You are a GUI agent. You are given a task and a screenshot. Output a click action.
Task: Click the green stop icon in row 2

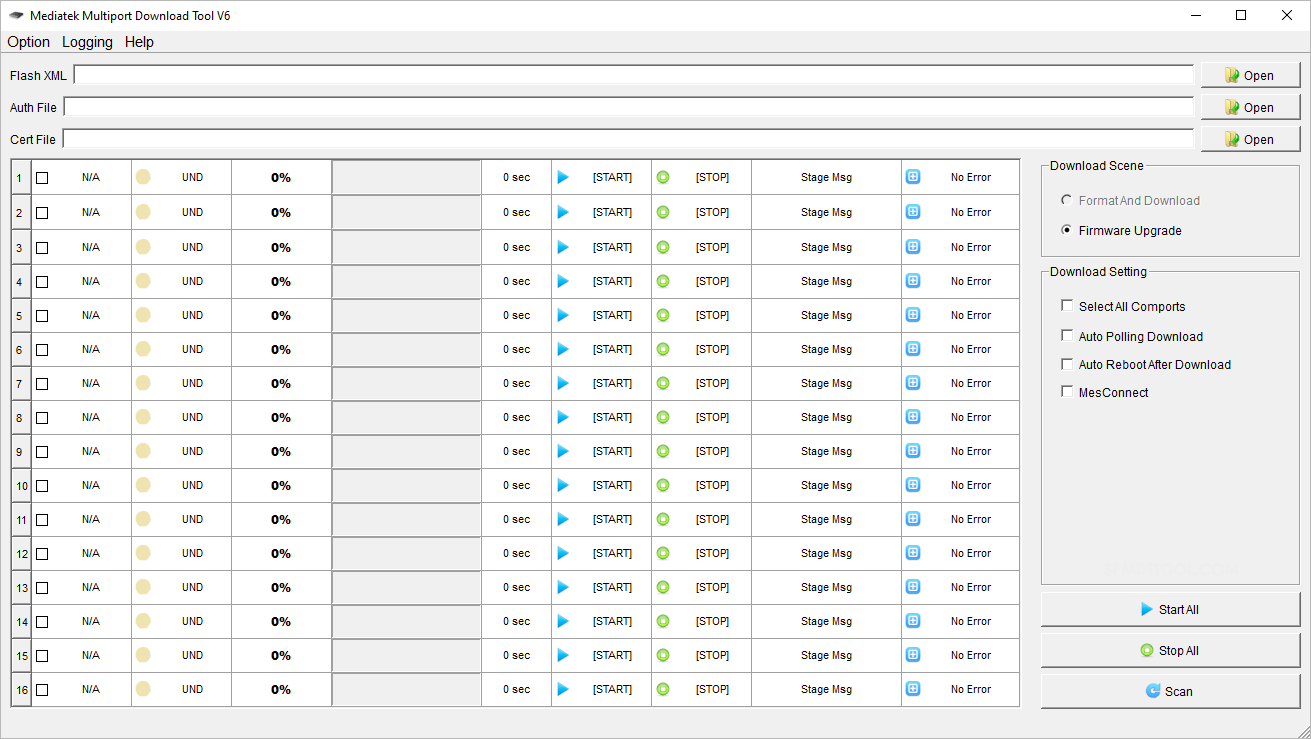point(663,212)
